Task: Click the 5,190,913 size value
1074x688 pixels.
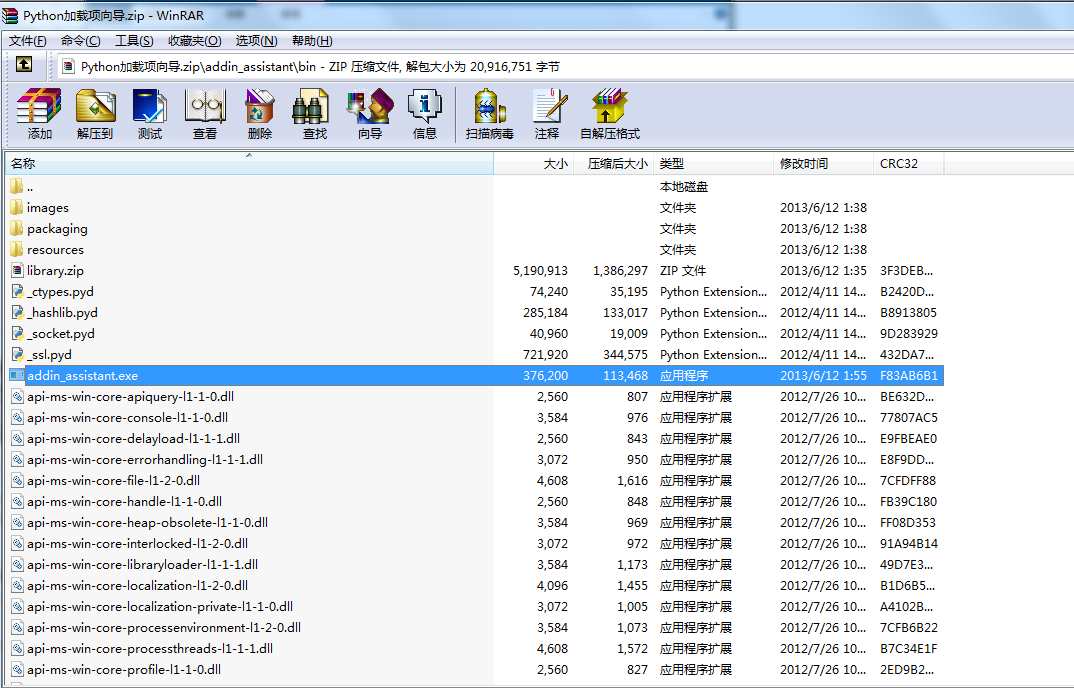Action: [540, 271]
